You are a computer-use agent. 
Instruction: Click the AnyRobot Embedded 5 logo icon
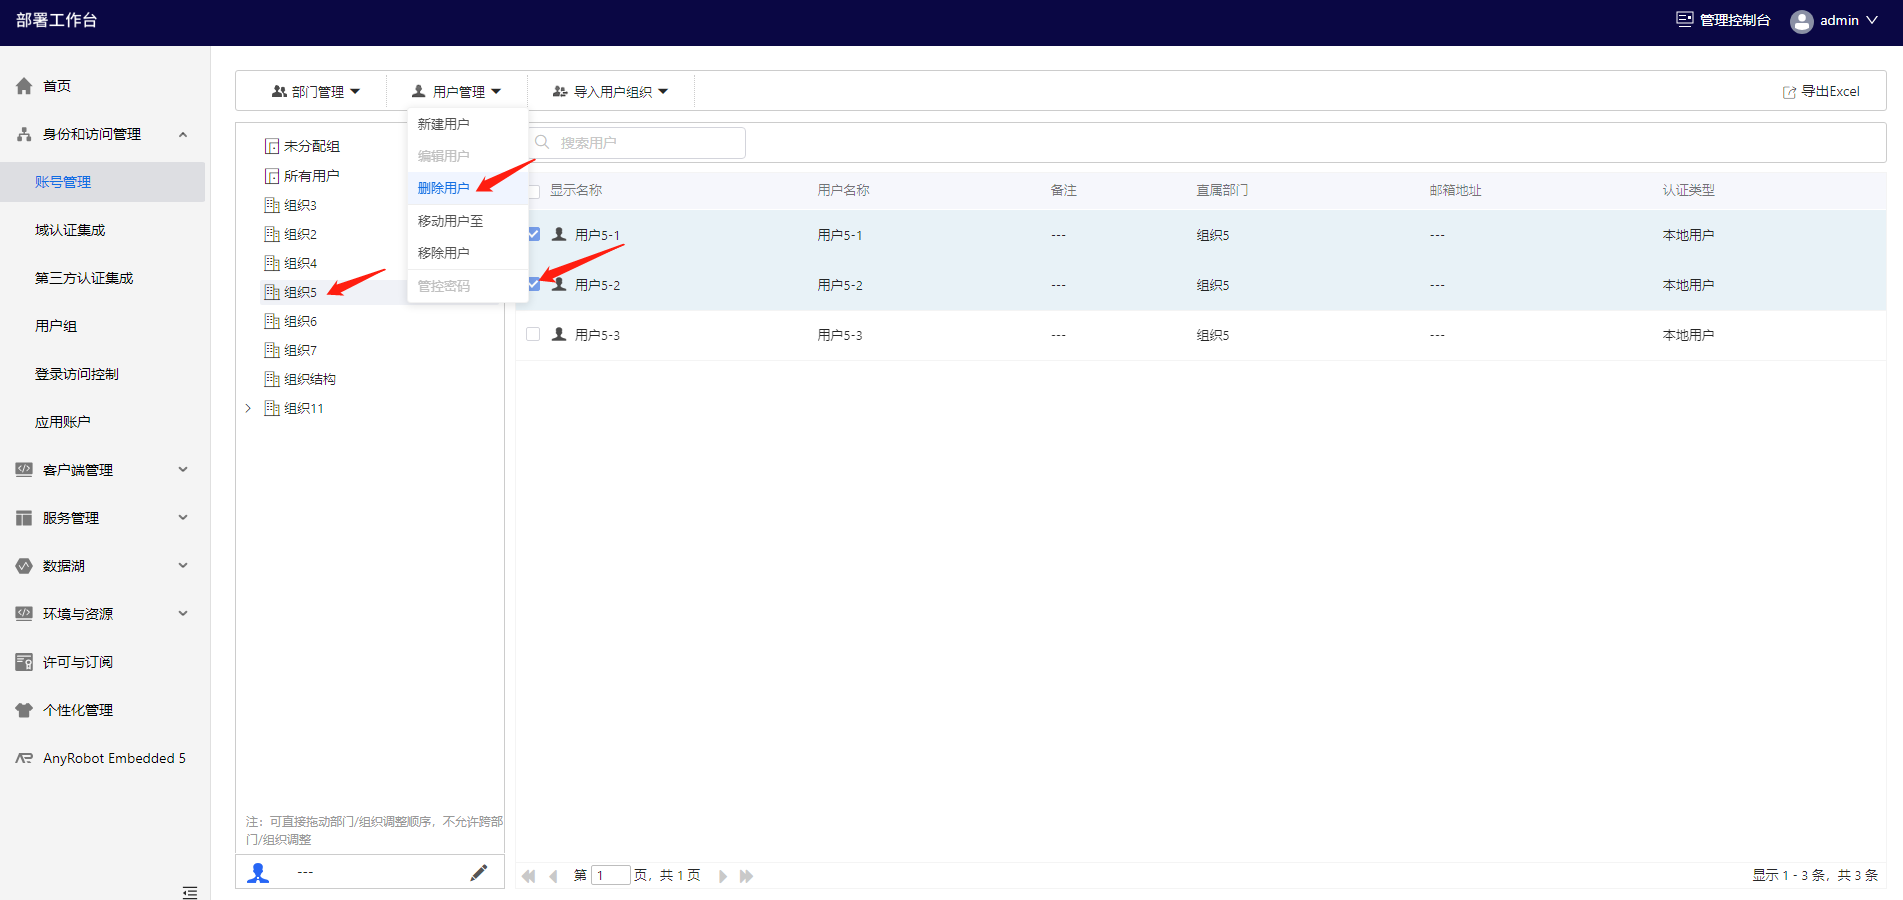[24, 758]
